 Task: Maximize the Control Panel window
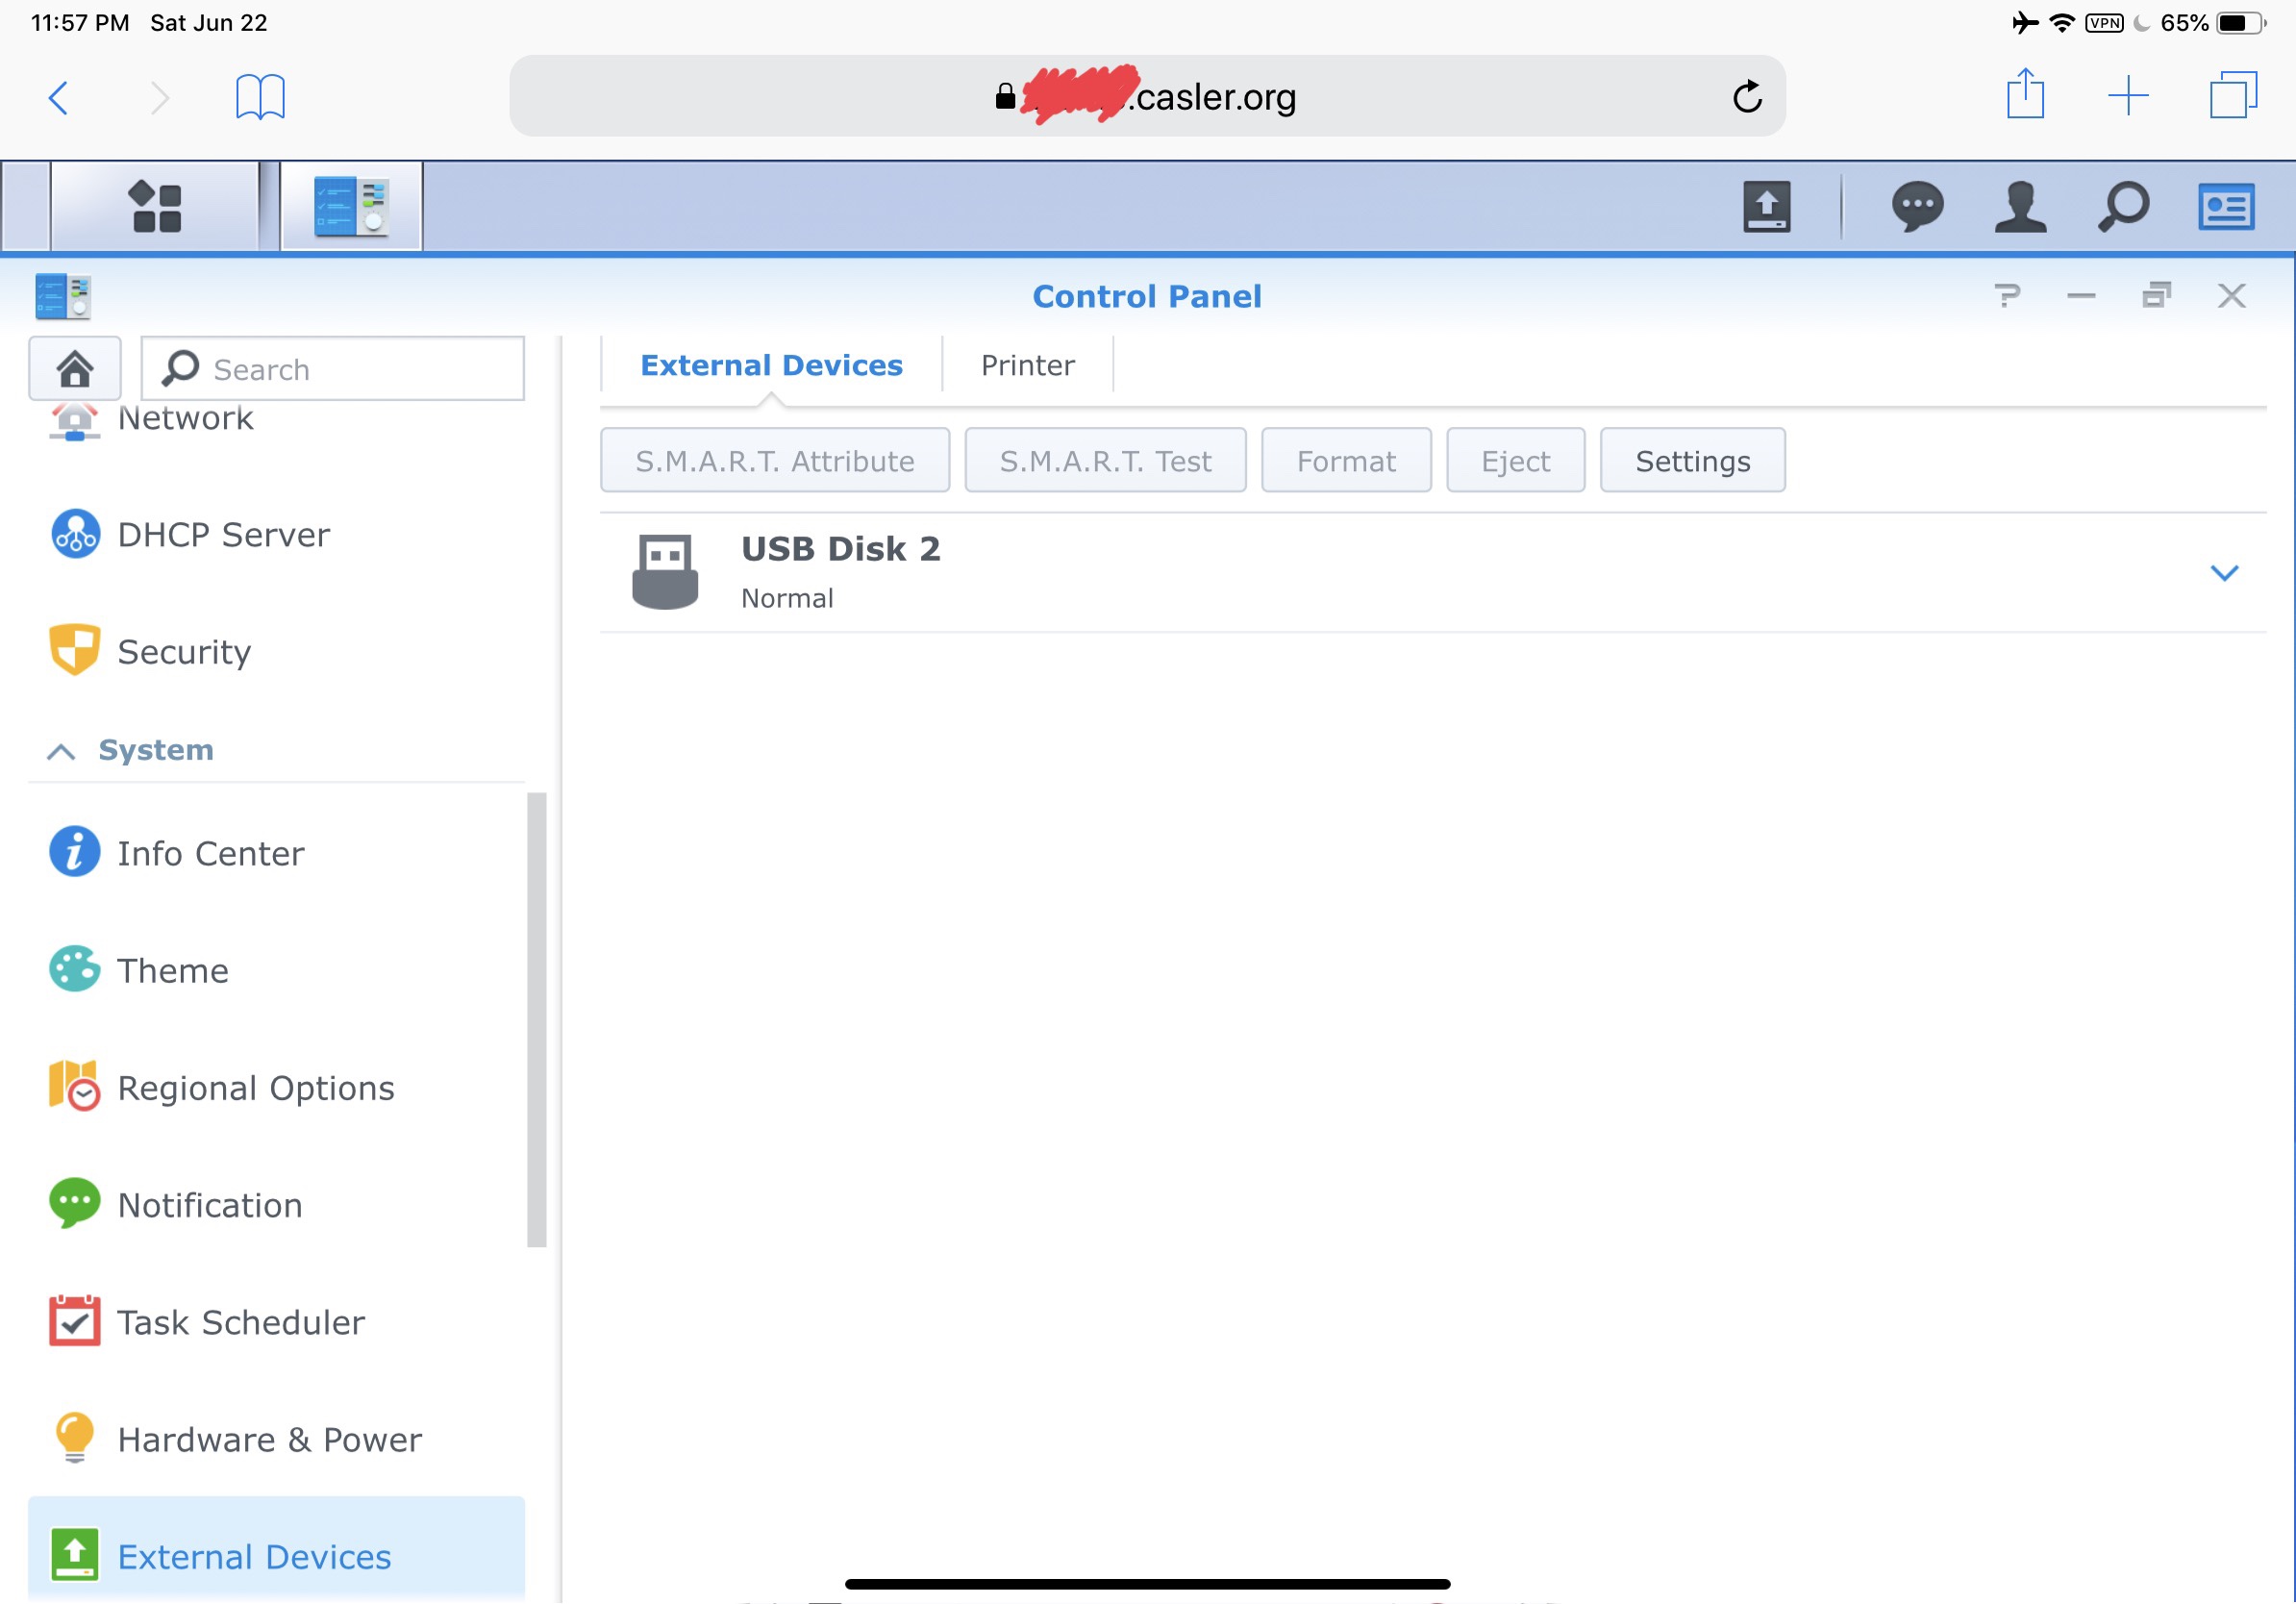click(2156, 296)
